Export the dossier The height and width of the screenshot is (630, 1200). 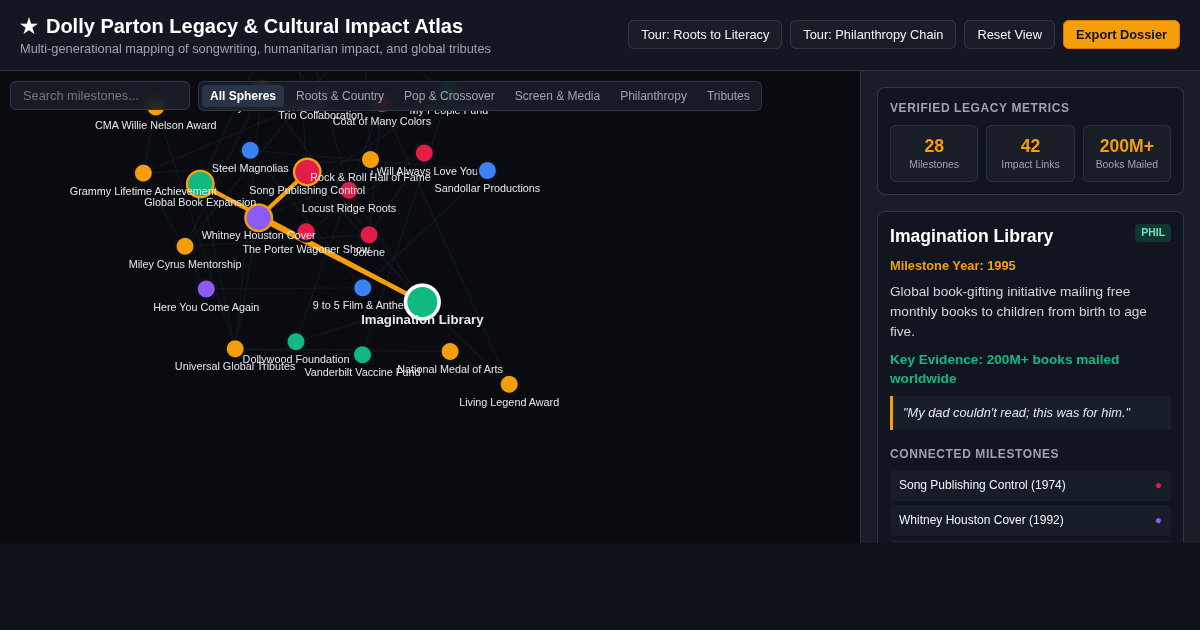tap(1121, 35)
